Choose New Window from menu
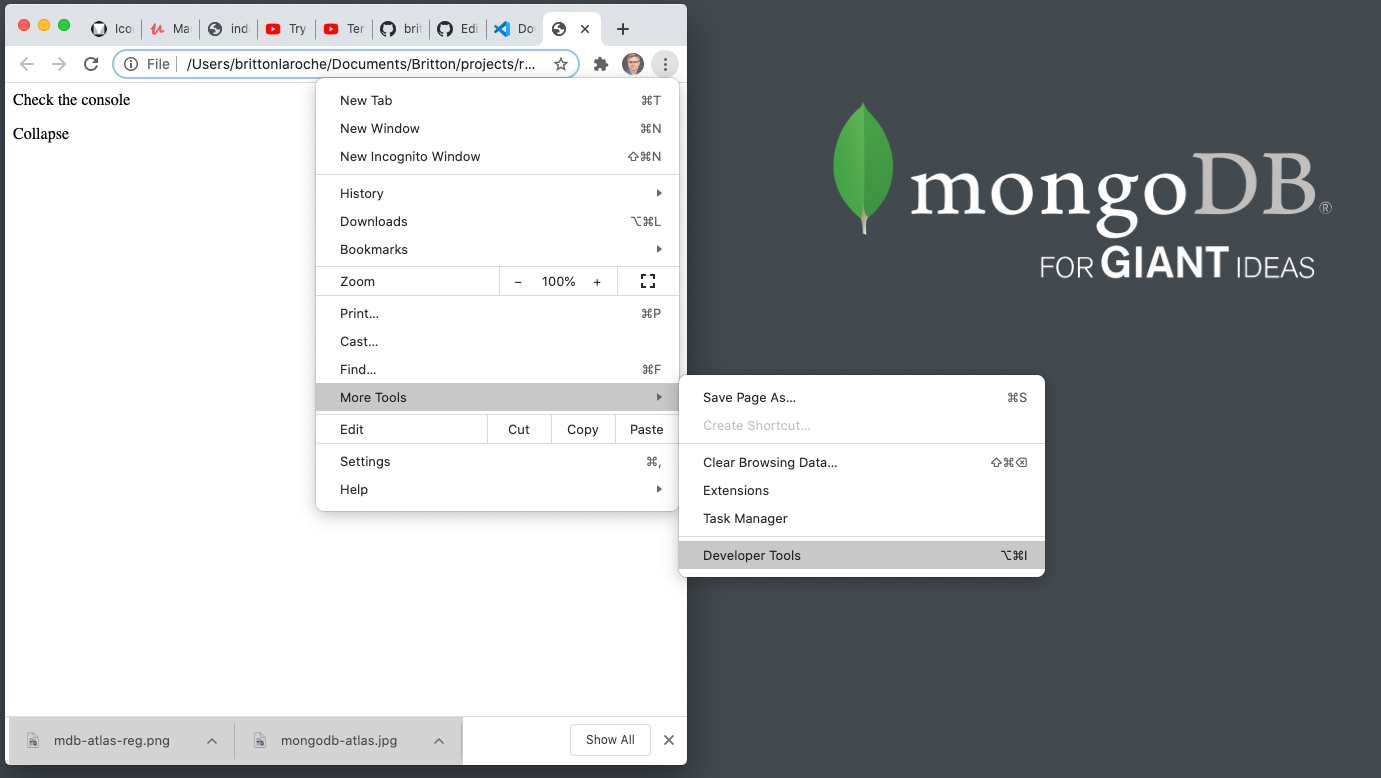Image resolution: width=1381 pixels, height=778 pixels. click(497, 128)
